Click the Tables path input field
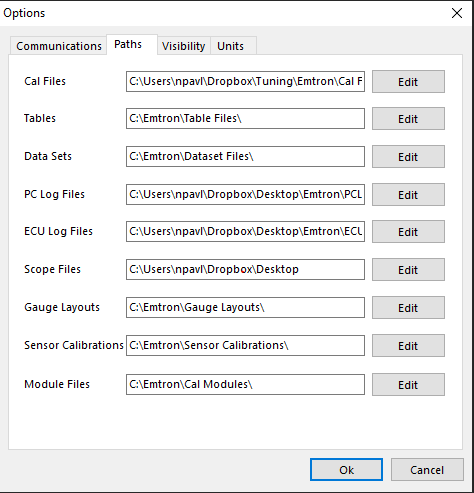This screenshot has height=493, width=474. pyautogui.click(x=245, y=118)
